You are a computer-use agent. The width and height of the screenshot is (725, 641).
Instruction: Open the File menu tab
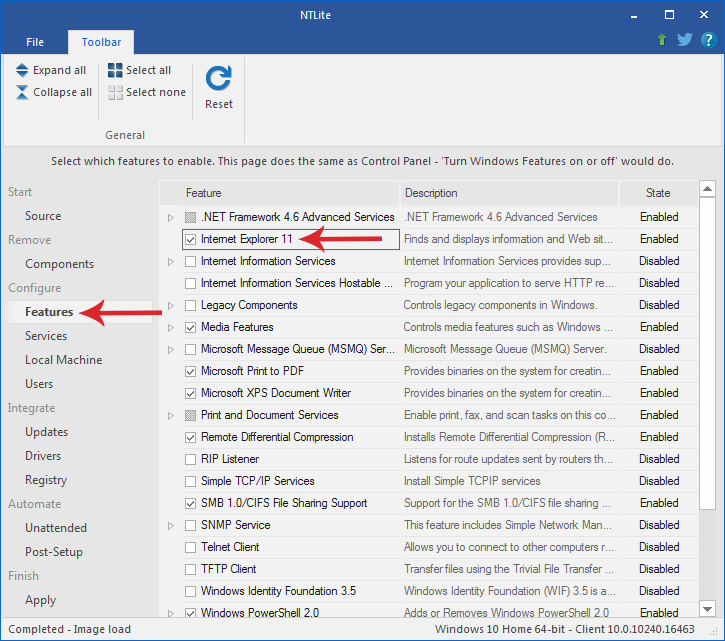click(x=35, y=42)
